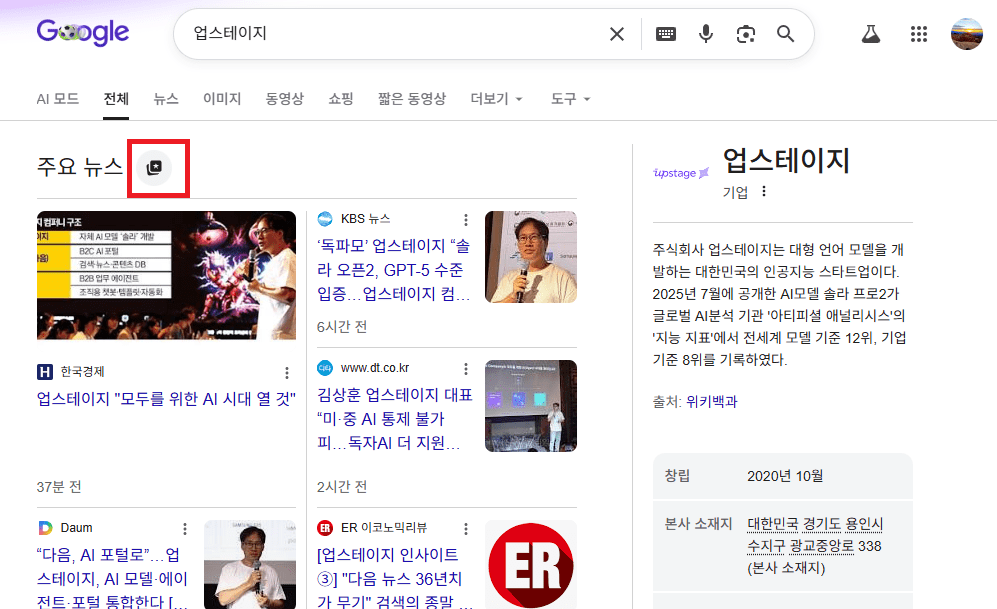
Task: Click the www.dt.co.kr source favicon
Action: [x=325, y=368]
